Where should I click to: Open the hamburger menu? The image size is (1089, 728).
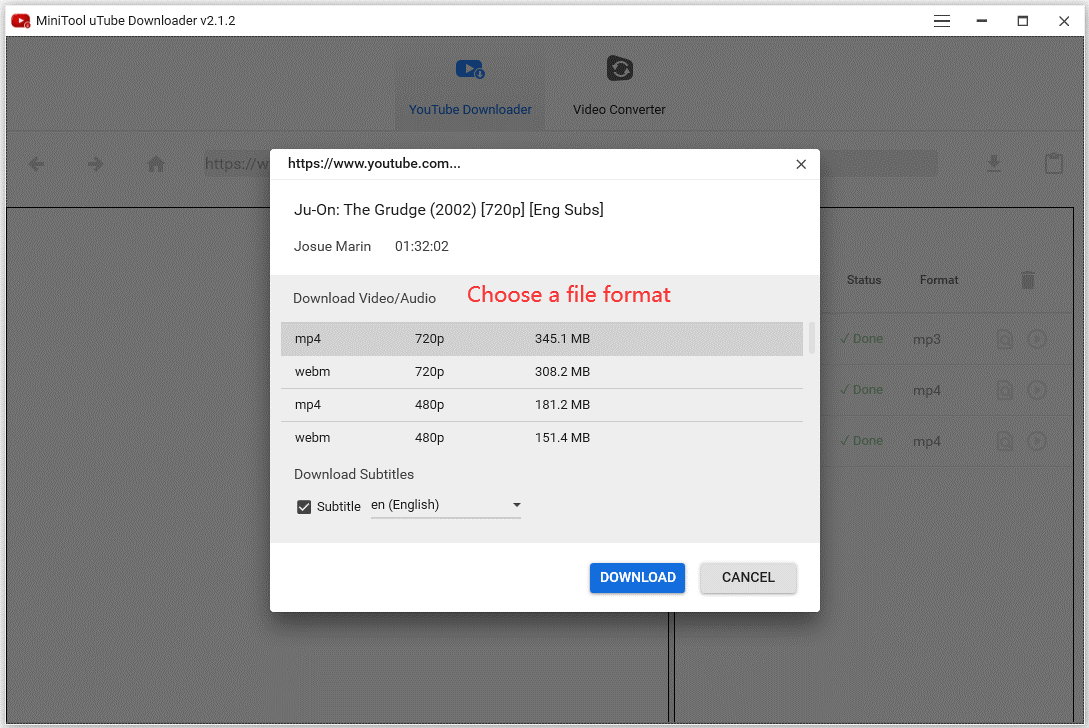coord(941,20)
